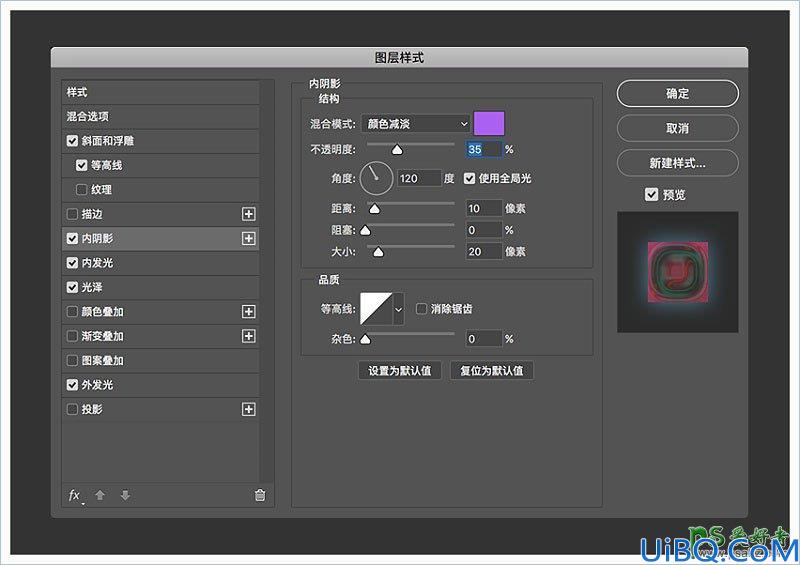Move effect down with the down arrow
This screenshot has height=565, width=800.
point(125,495)
